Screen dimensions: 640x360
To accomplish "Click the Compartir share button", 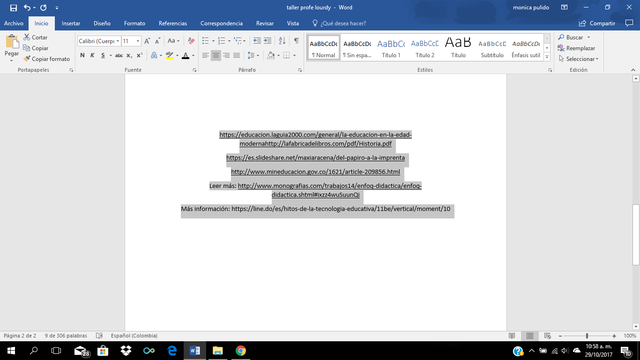I will (597, 23).
